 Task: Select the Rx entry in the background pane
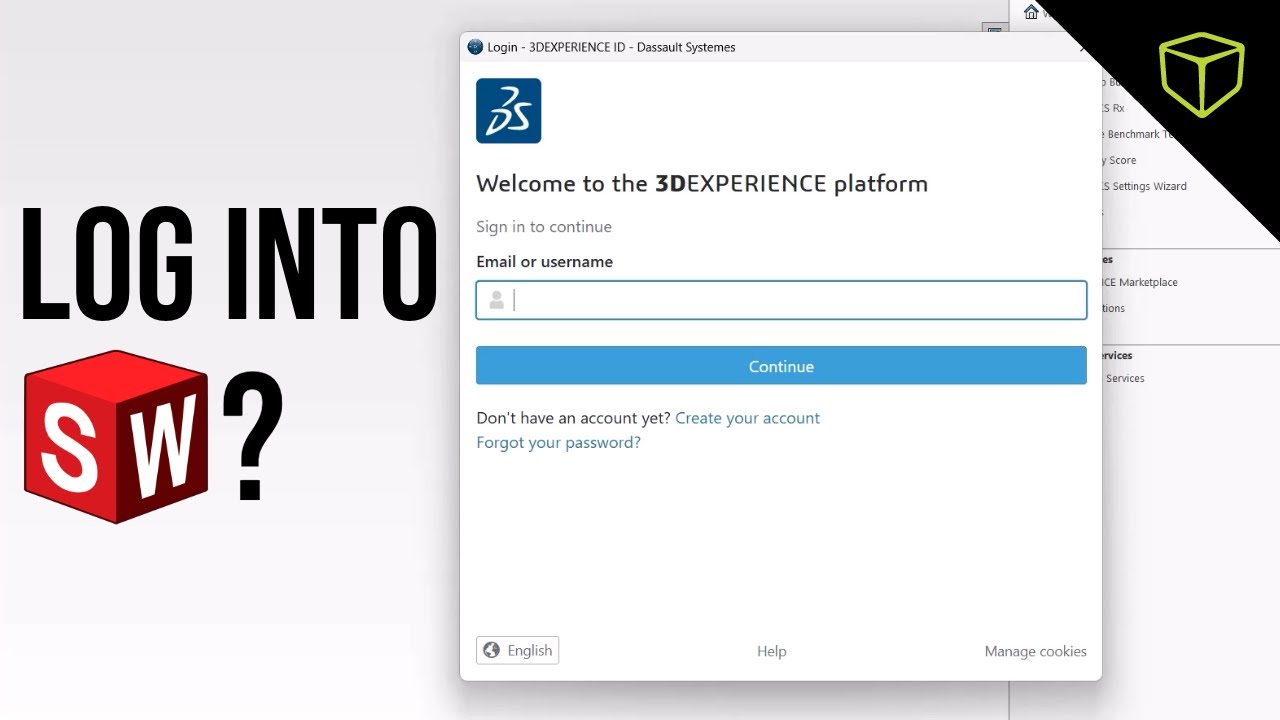pos(1113,108)
